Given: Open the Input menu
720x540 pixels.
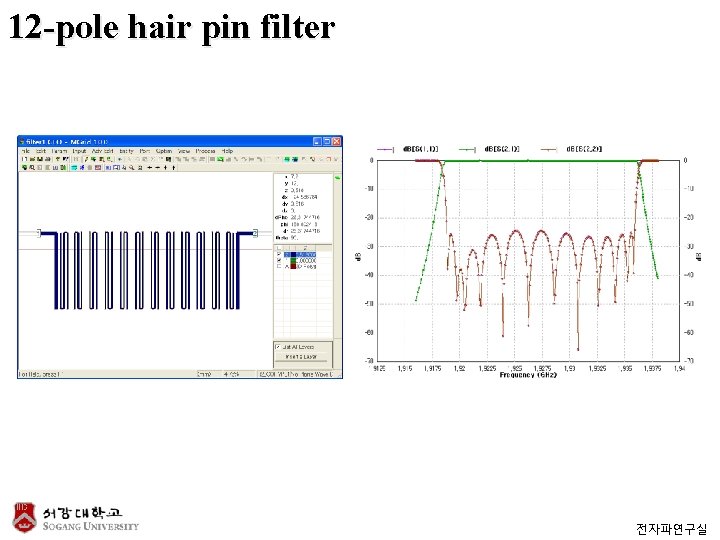Looking at the screenshot, I should pos(79,151).
